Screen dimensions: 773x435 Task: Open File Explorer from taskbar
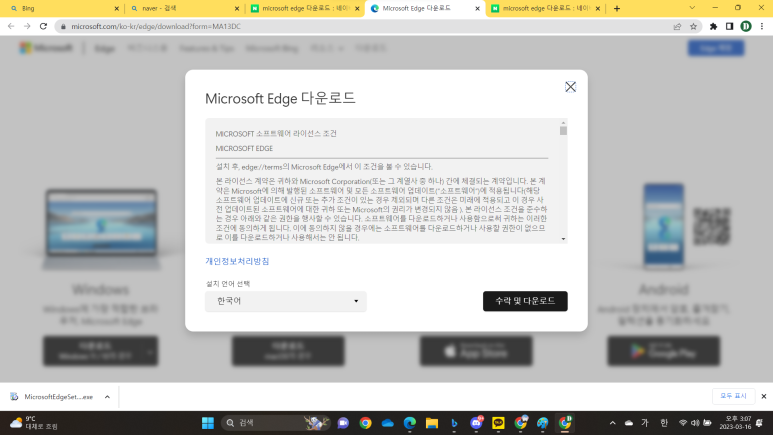432,423
